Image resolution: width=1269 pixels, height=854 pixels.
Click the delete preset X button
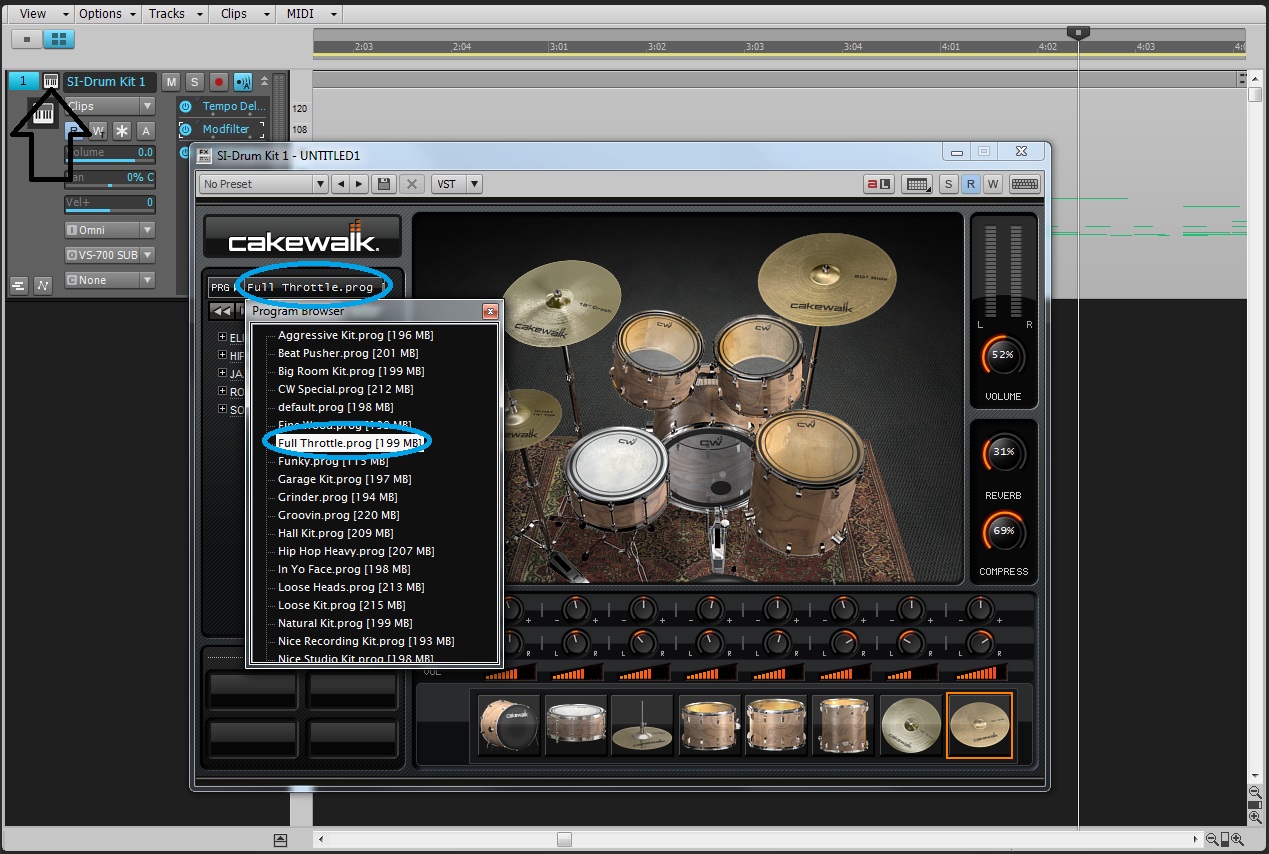411,184
